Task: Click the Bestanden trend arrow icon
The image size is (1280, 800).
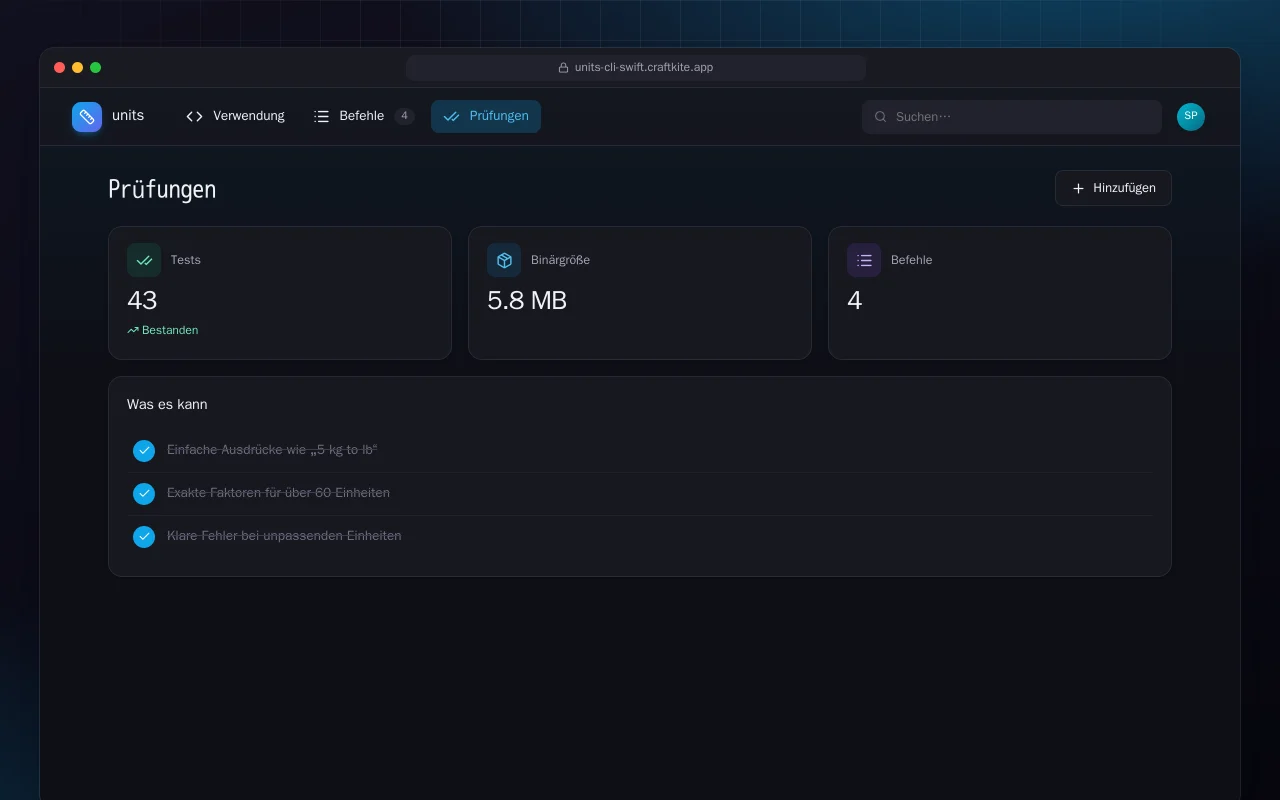Action: pos(133,330)
